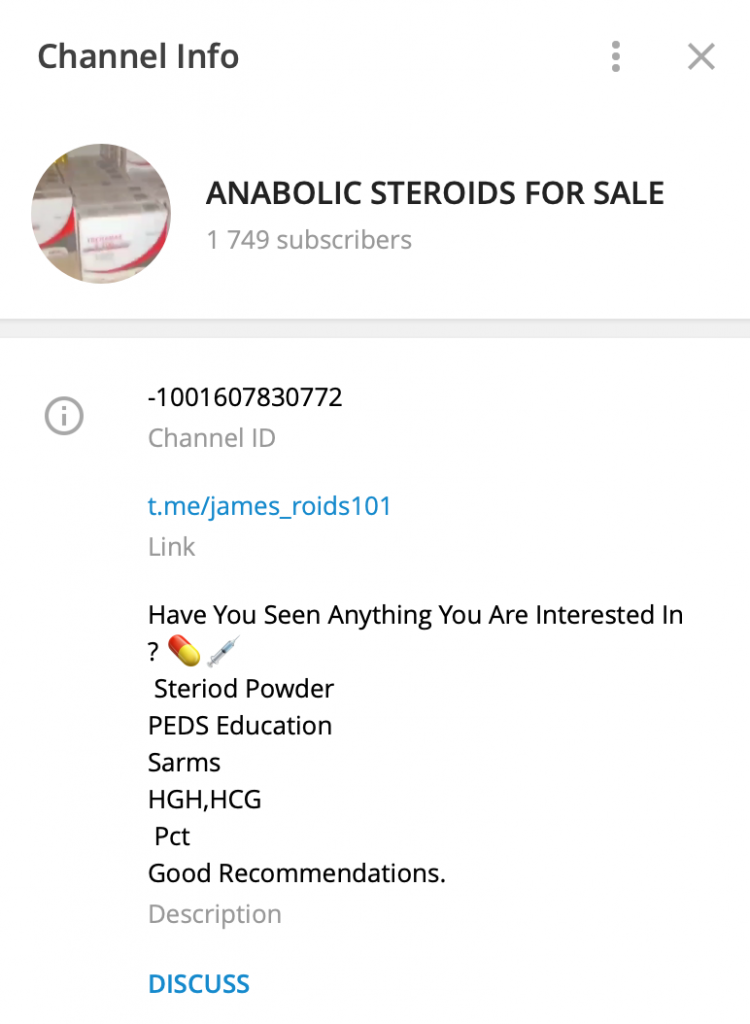The height and width of the screenshot is (1024, 750).
Task: Click the gray Description label
Action: (214, 914)
